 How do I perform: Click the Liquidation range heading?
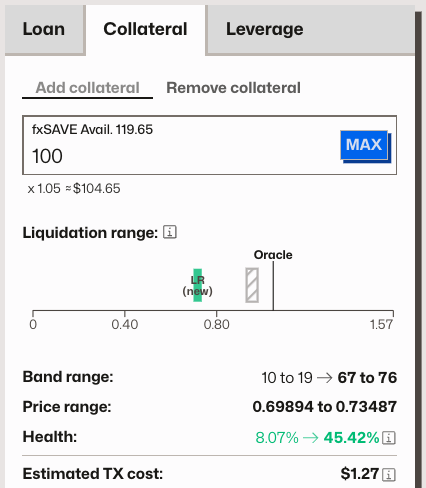tap(90, 233)
